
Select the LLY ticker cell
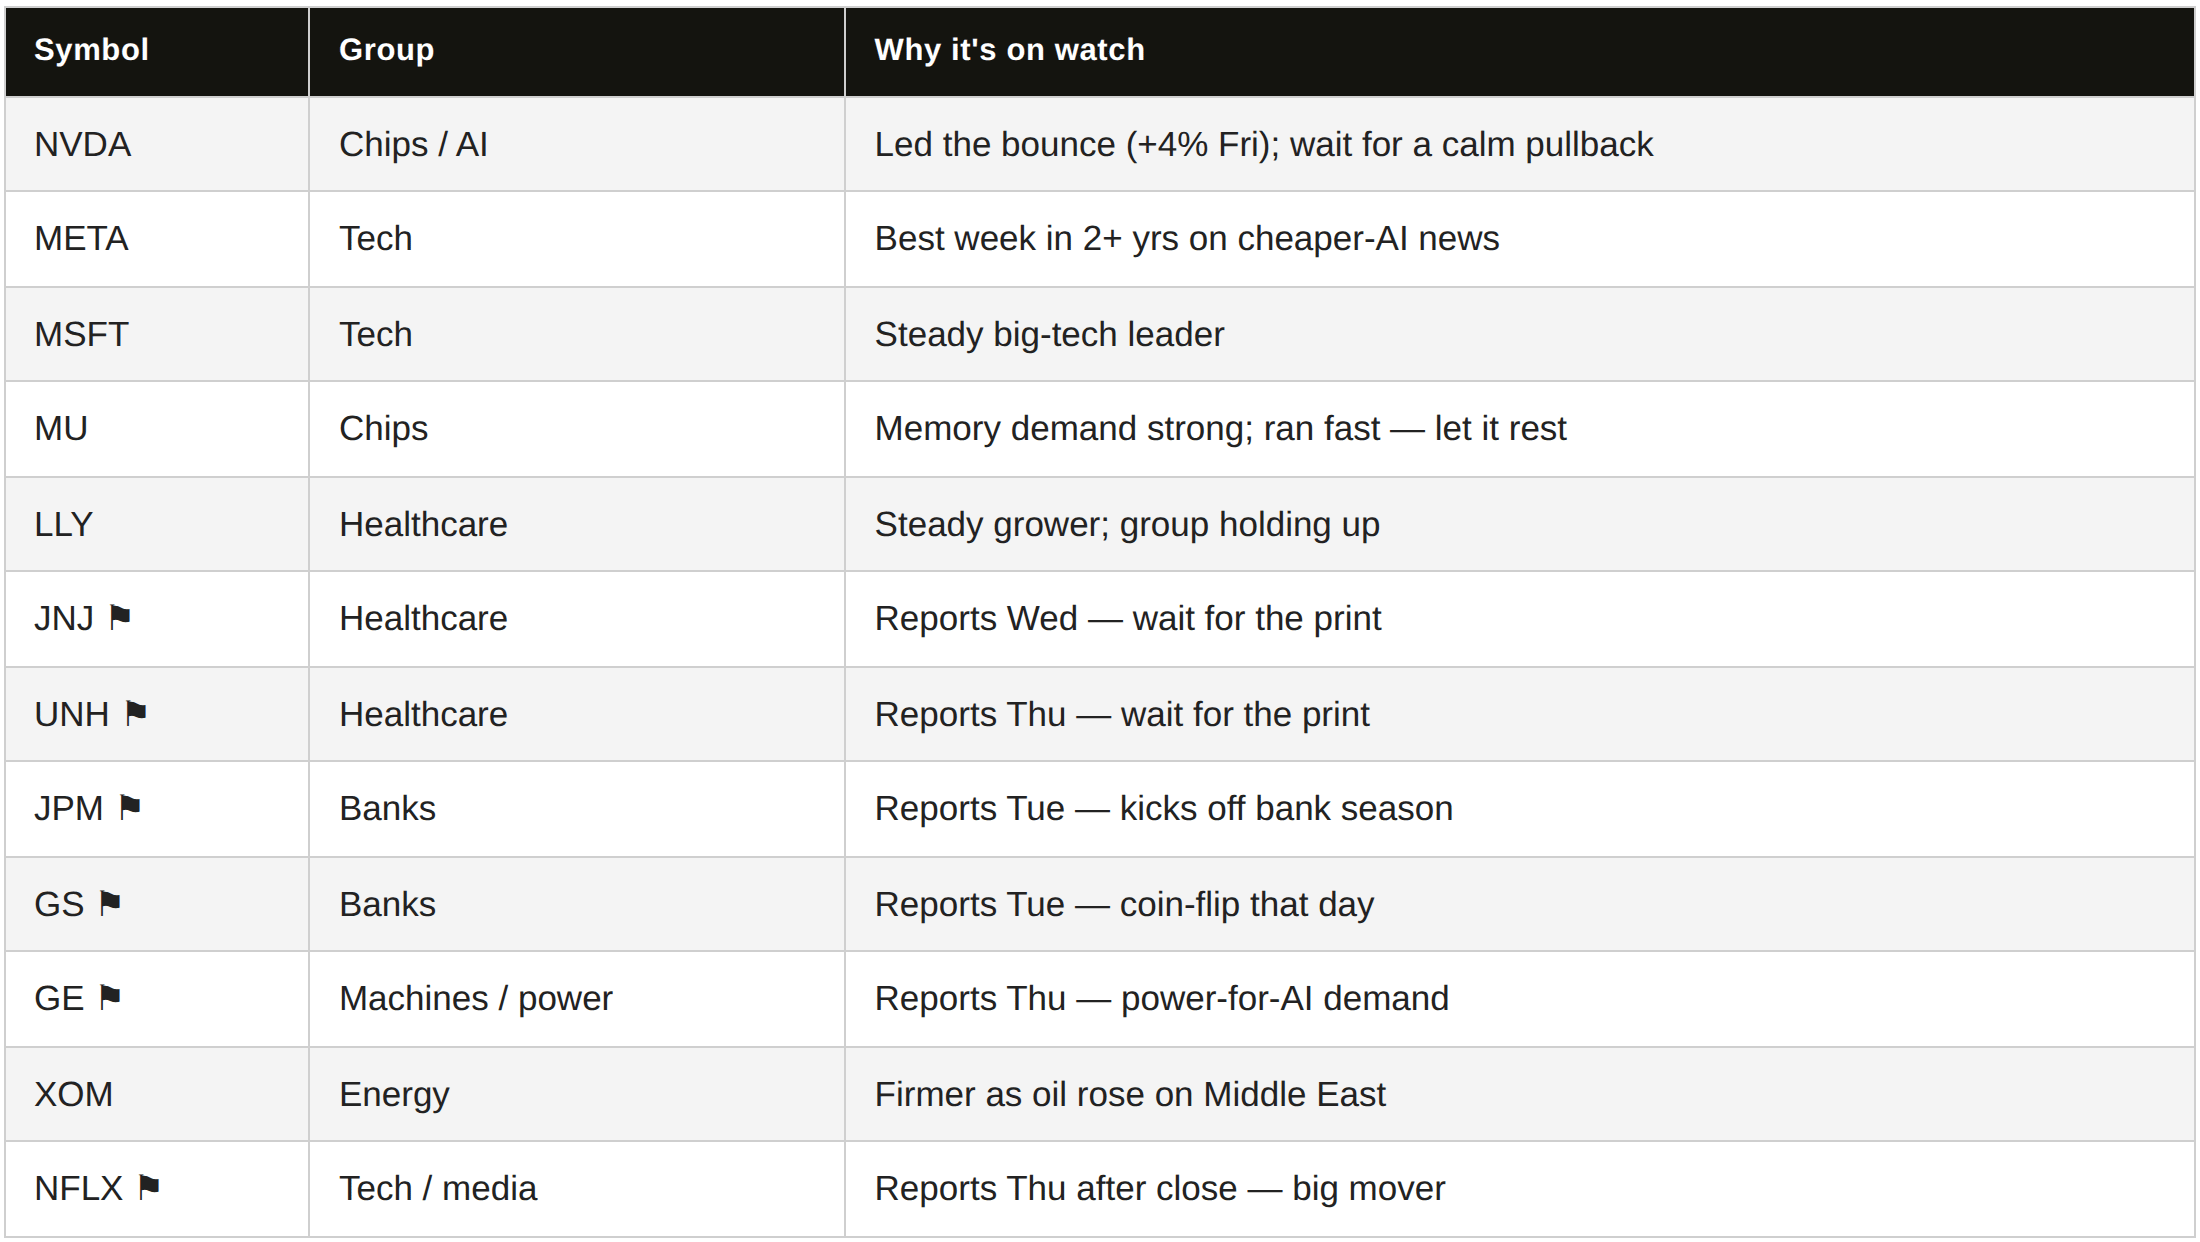pos(157,524)
